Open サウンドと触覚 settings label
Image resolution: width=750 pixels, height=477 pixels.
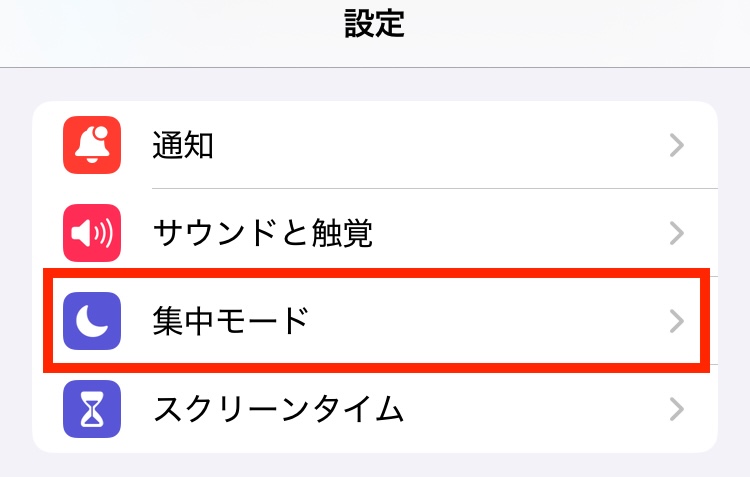(x=263, y=233)
